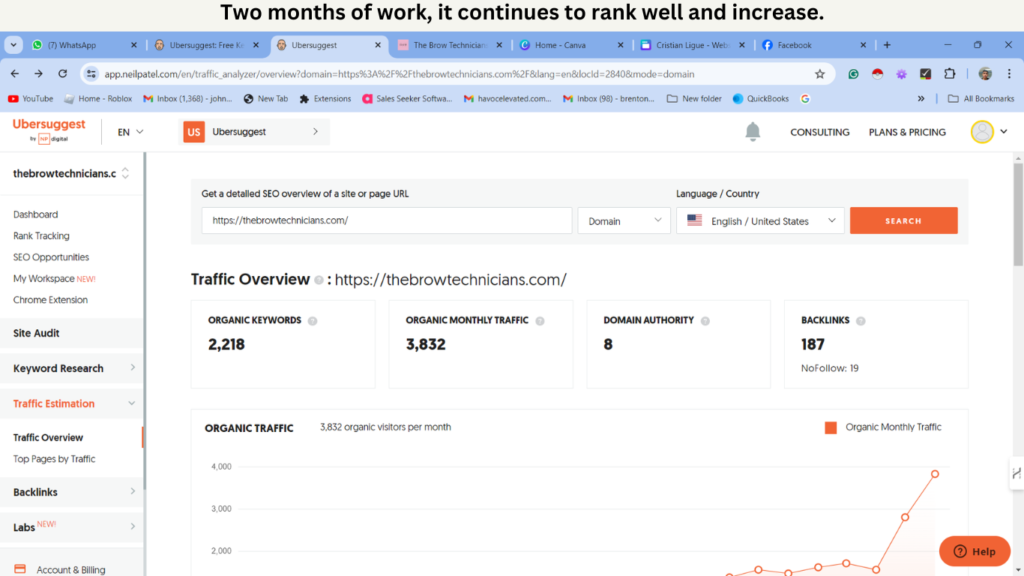The image size is (1024, 576).
Task: Open the Chrome profile picture in toolbar
Action: [985, 74]
